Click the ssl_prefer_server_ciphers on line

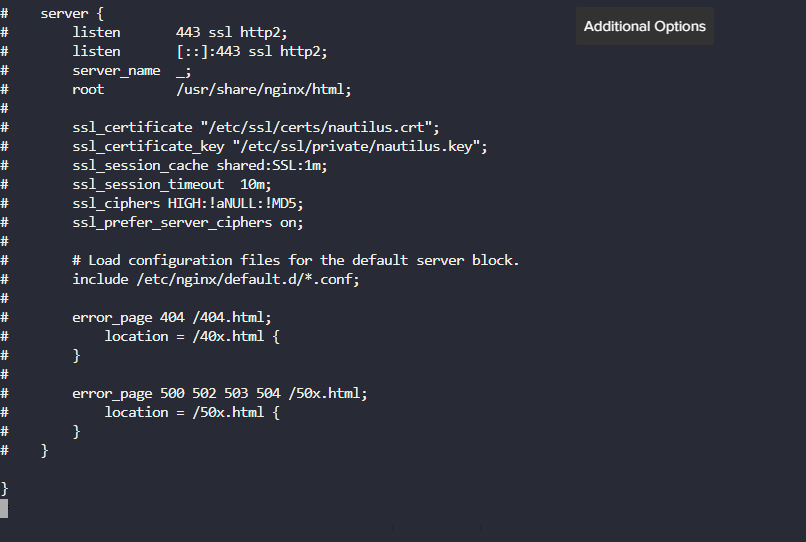pos(187,222)
